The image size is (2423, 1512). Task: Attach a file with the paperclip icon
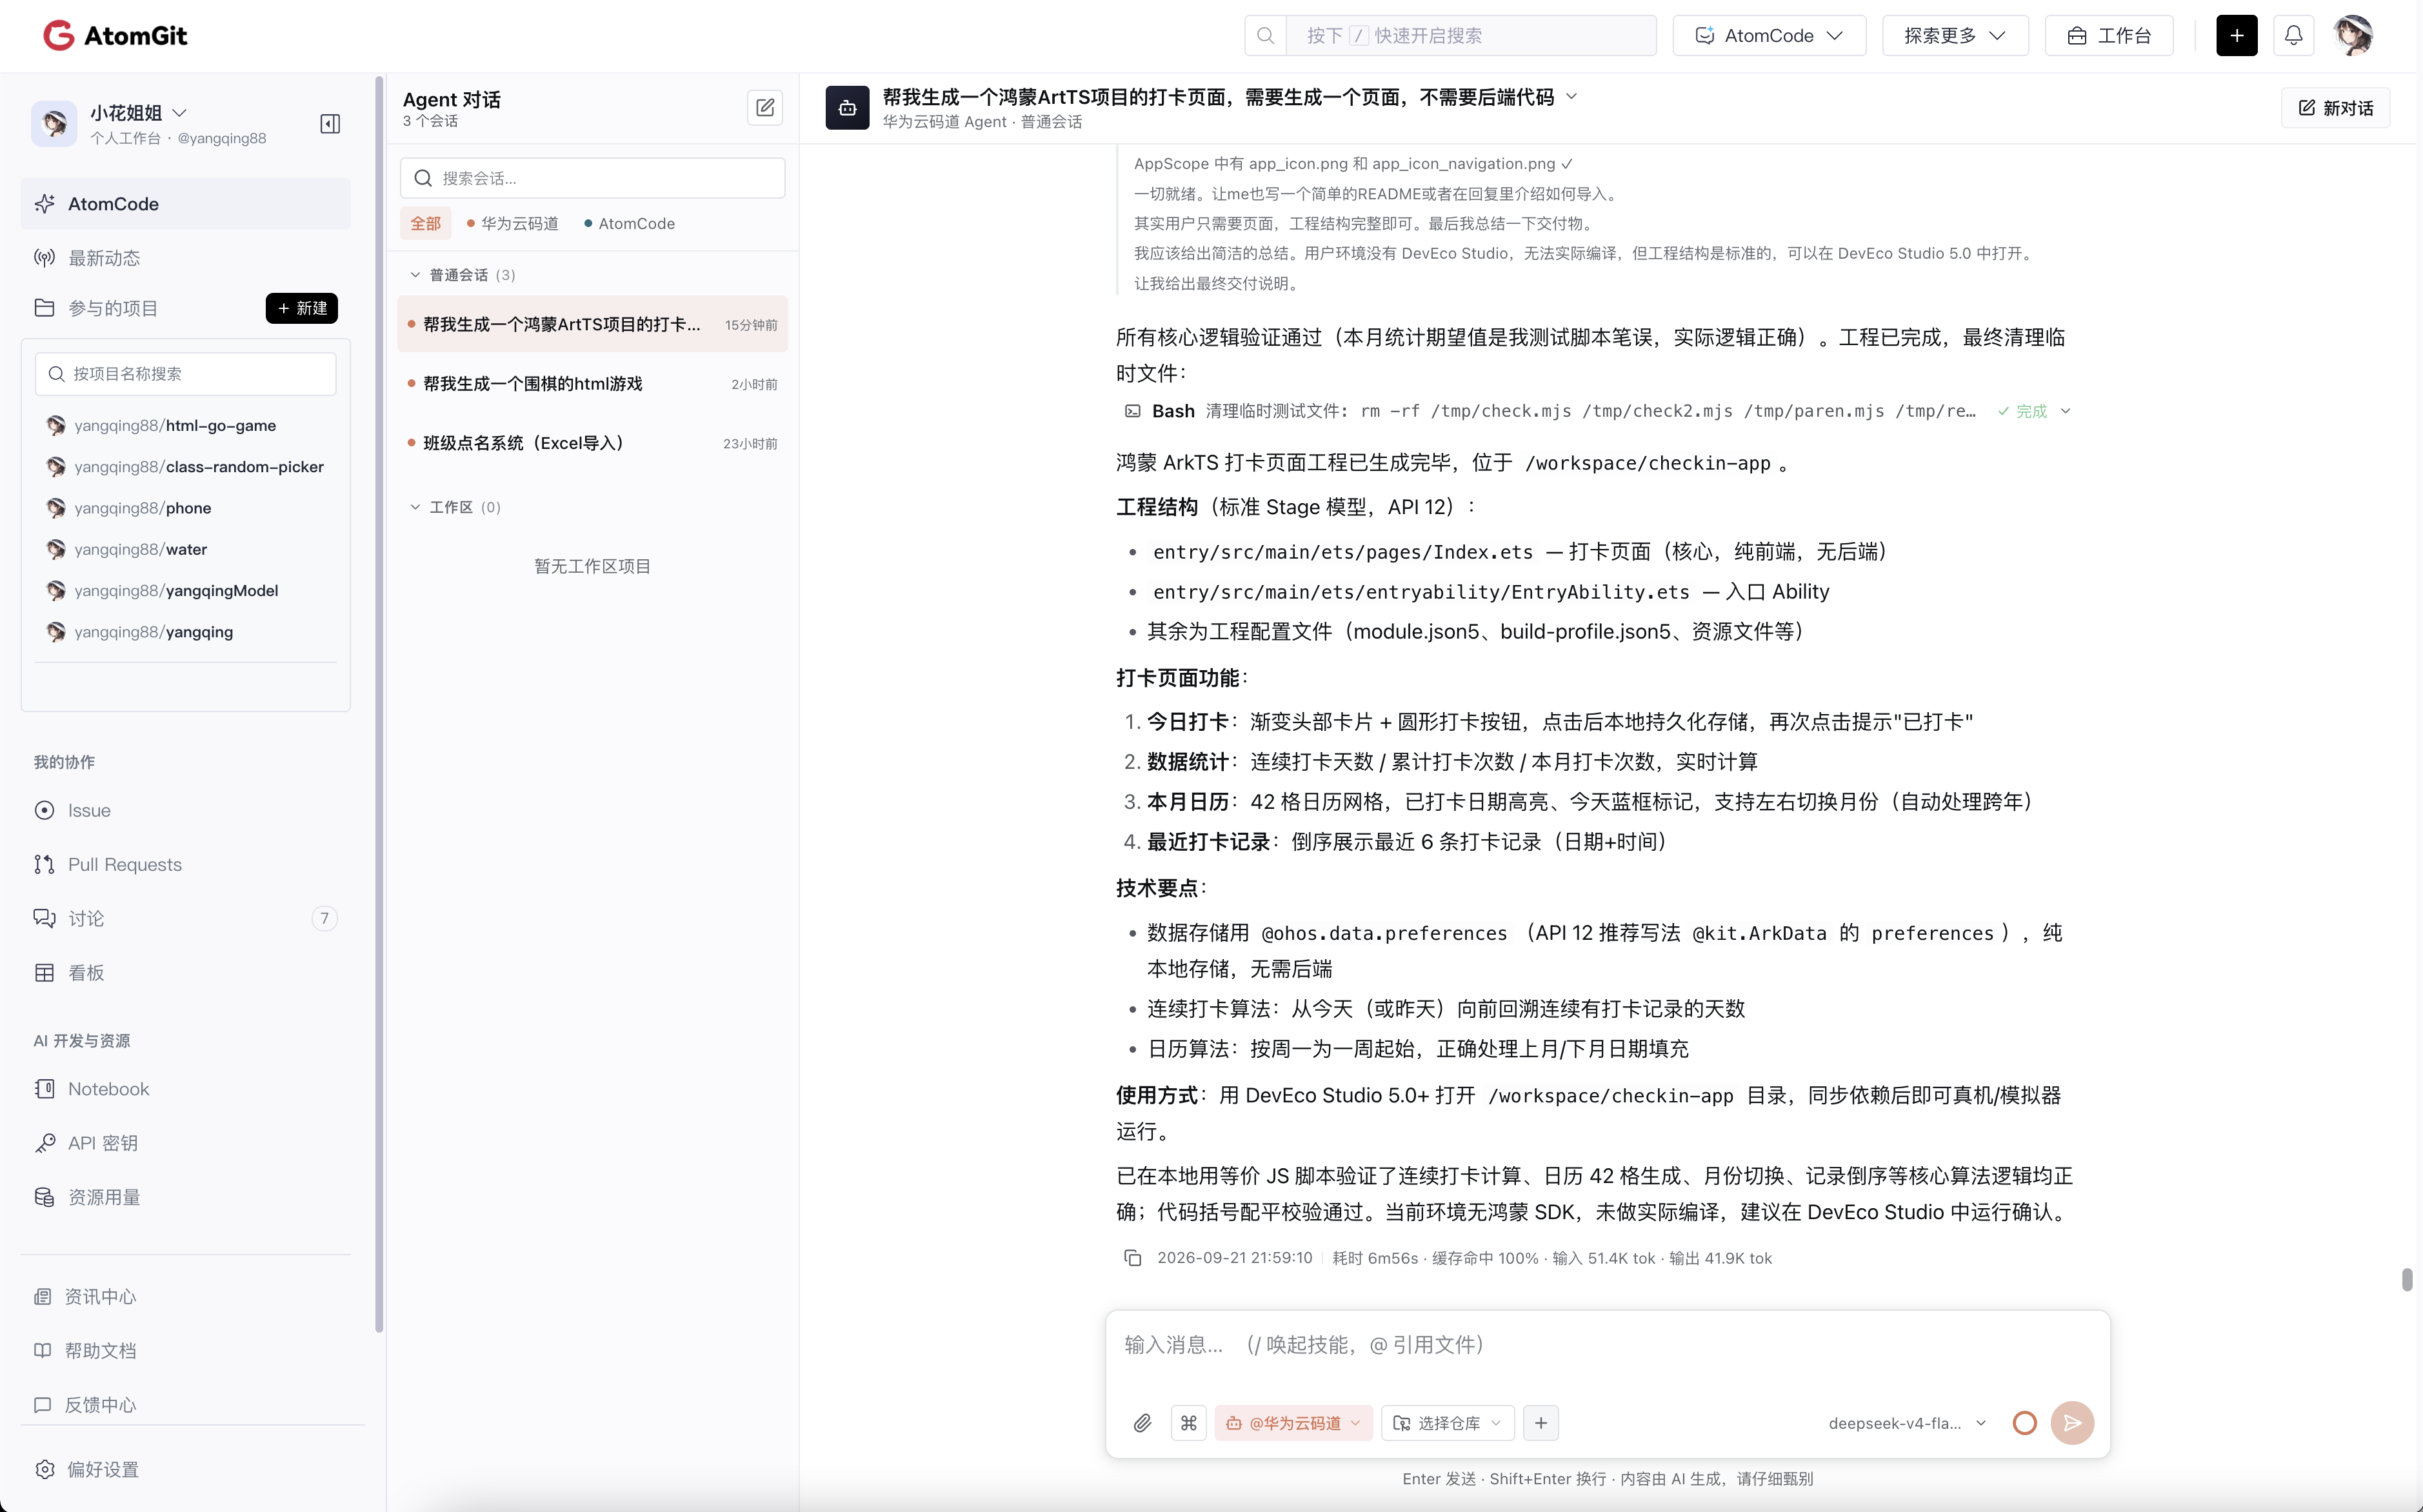1142,1423
